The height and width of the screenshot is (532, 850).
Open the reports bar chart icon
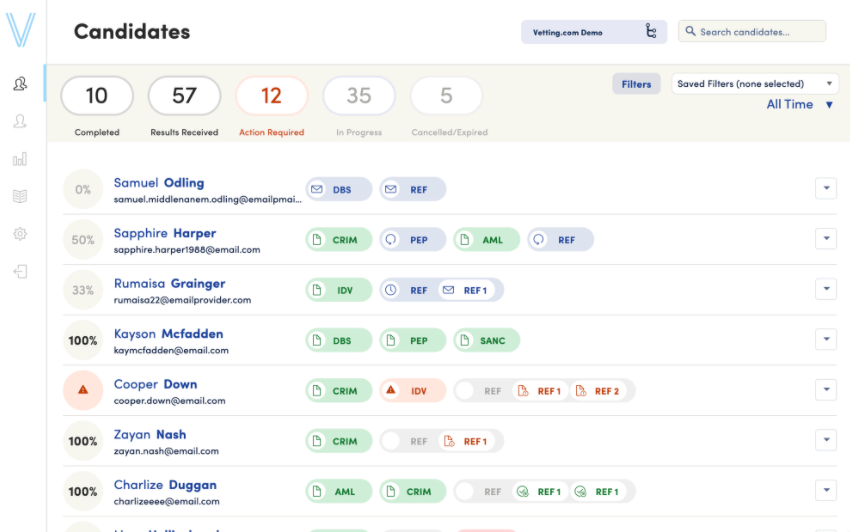tap(20, 159)
